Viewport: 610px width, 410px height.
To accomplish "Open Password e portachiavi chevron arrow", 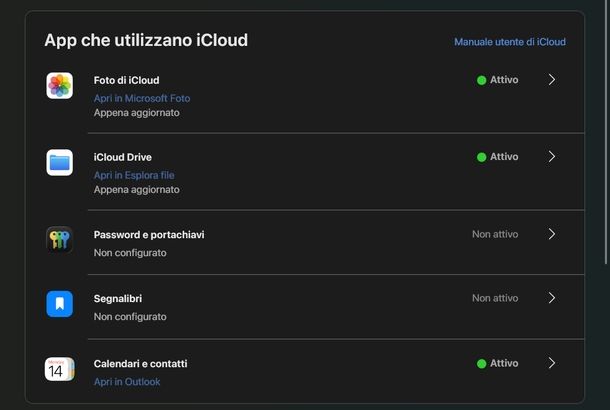I will [552, 234].
